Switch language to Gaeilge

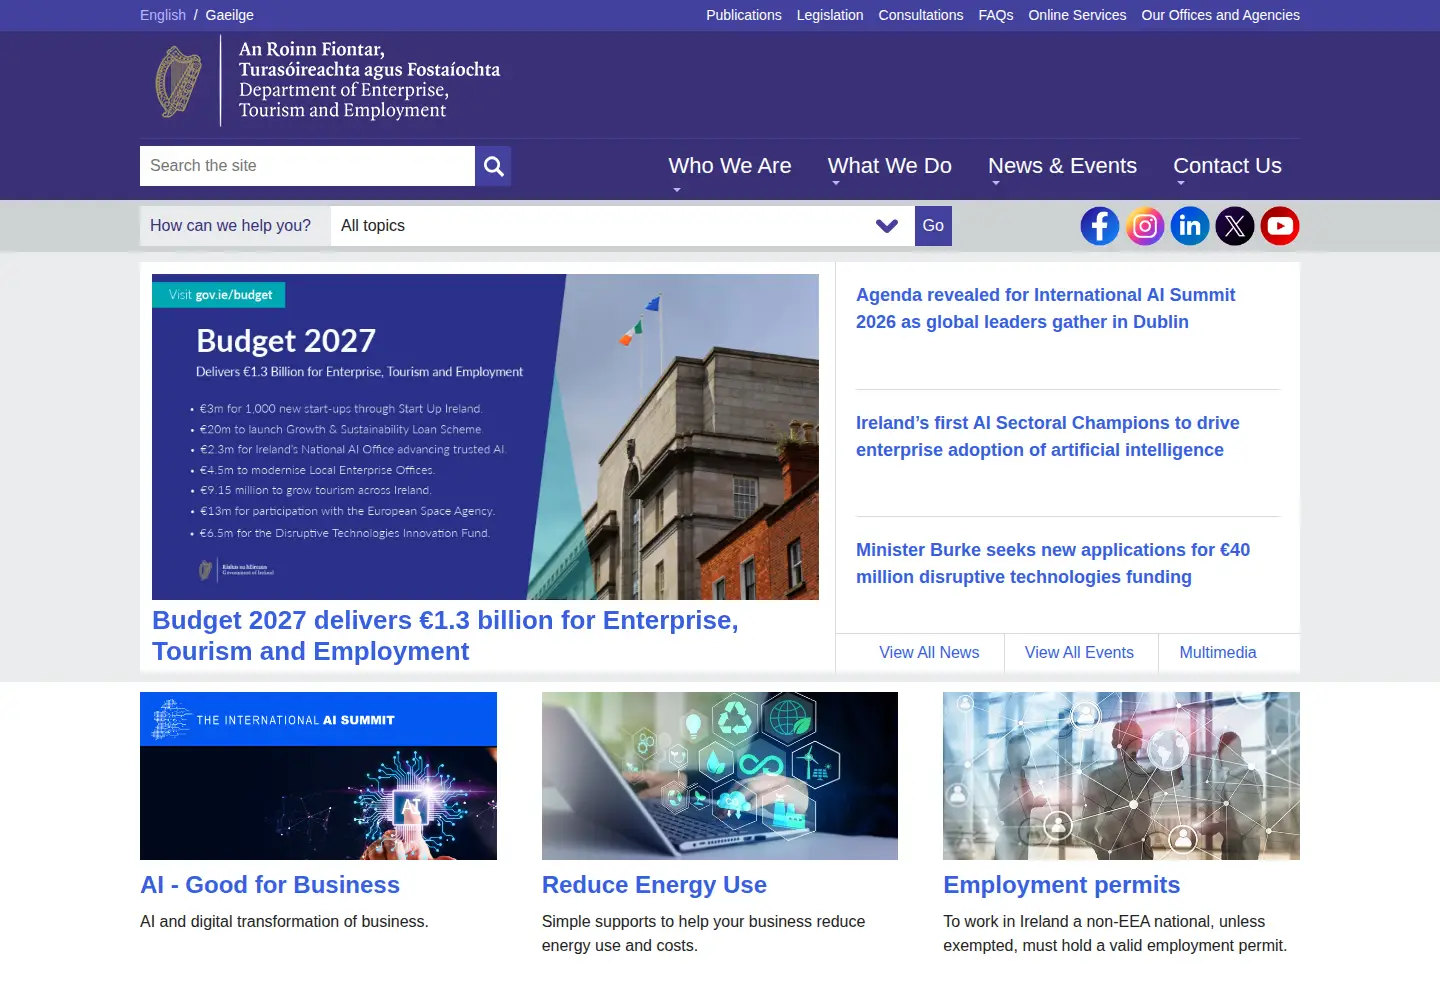pyautogui.click(x=230, y=15)
